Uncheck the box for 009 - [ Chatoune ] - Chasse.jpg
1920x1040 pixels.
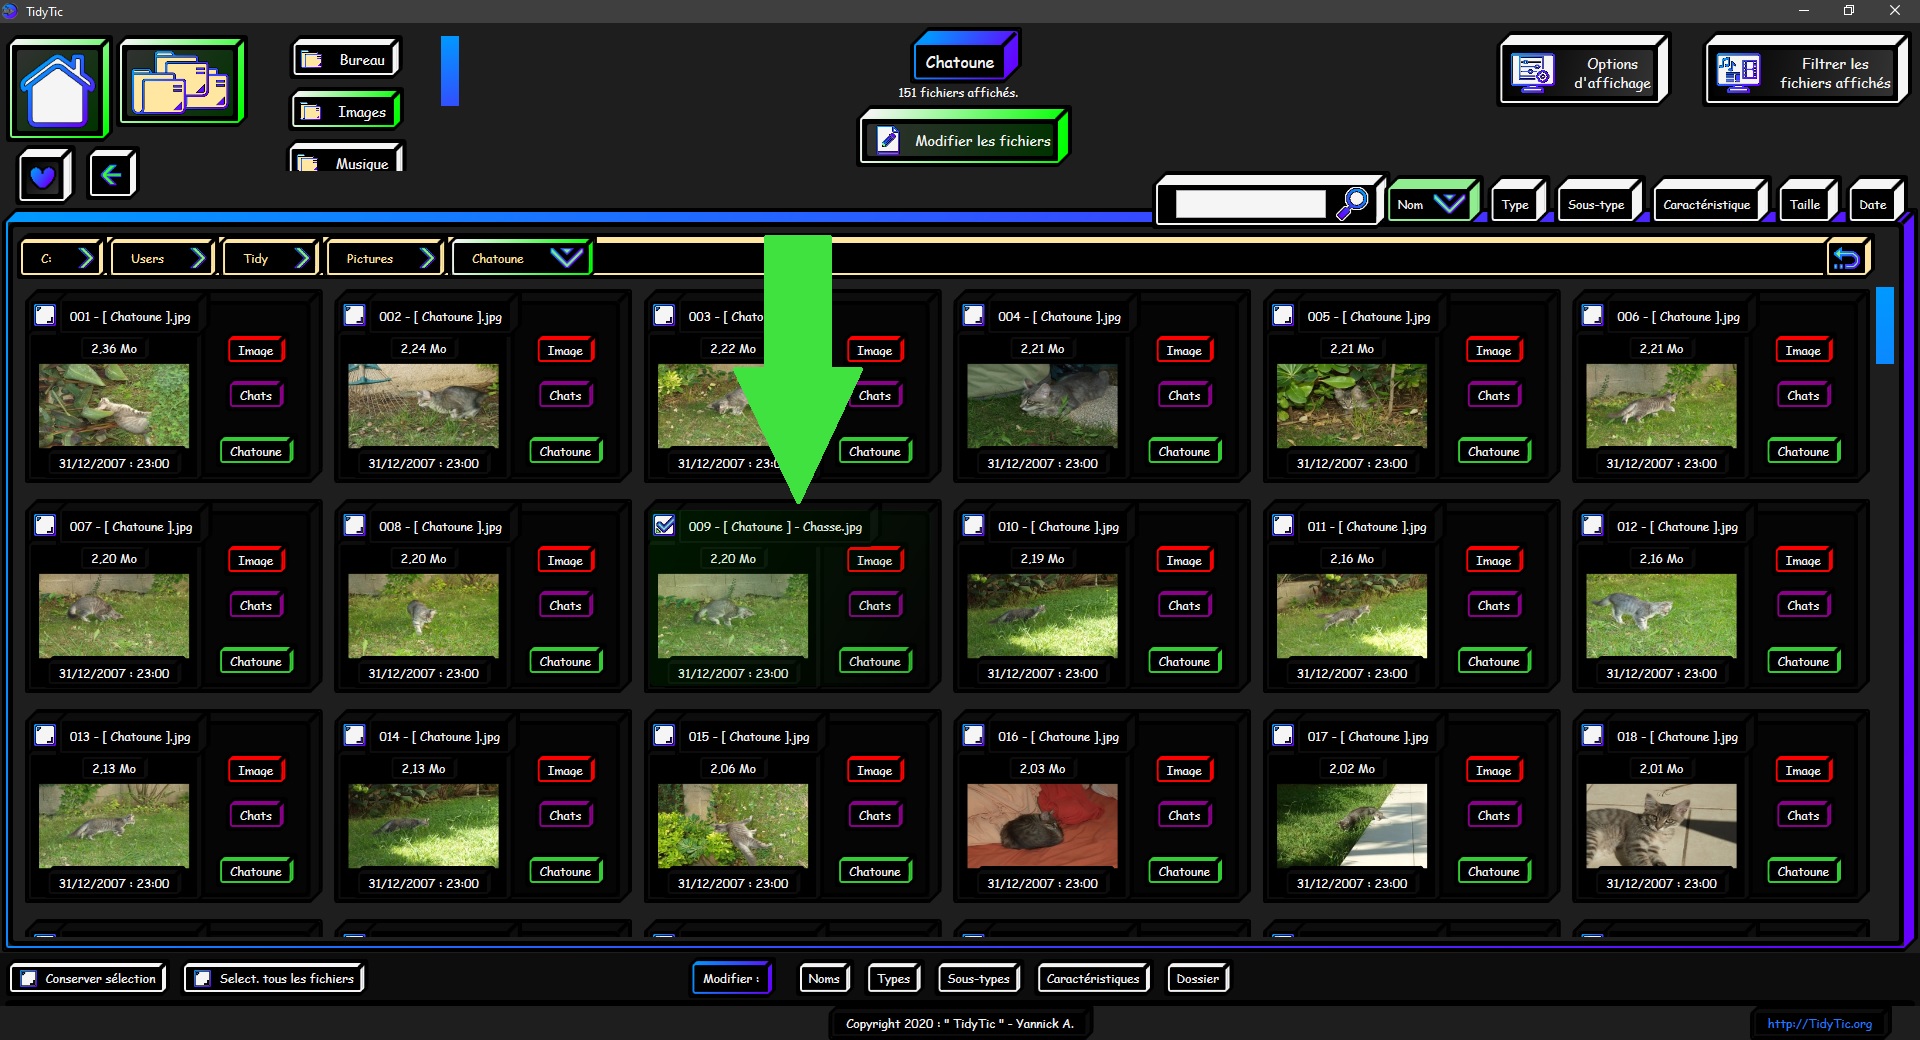tap(664, 525)
